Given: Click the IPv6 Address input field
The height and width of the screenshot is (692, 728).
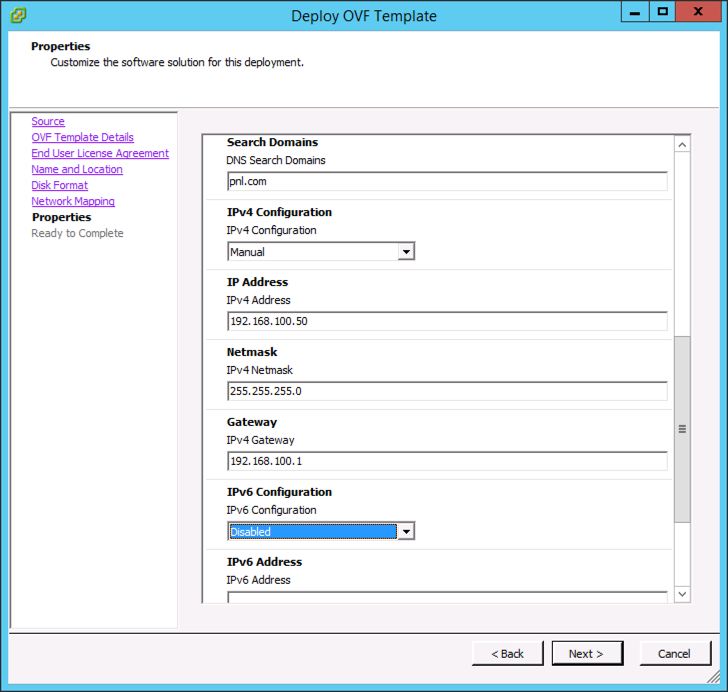Looking at the screenshot, I should click(x=447, y=597).
